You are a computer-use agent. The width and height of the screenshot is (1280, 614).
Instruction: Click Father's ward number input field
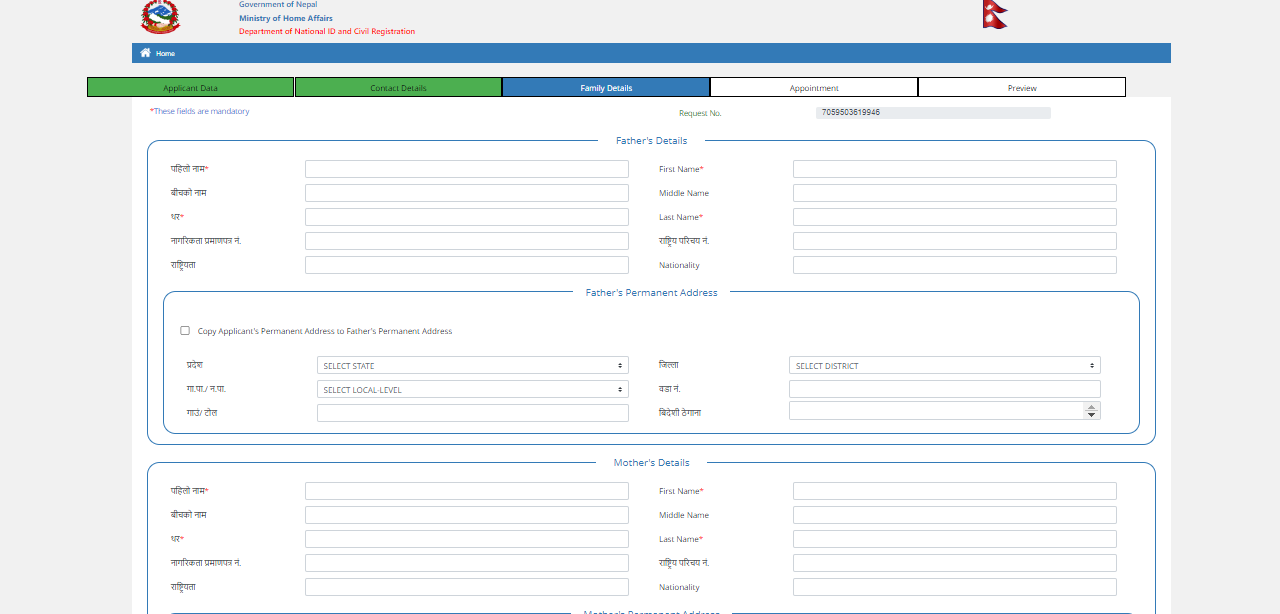(x=944, y=389)
